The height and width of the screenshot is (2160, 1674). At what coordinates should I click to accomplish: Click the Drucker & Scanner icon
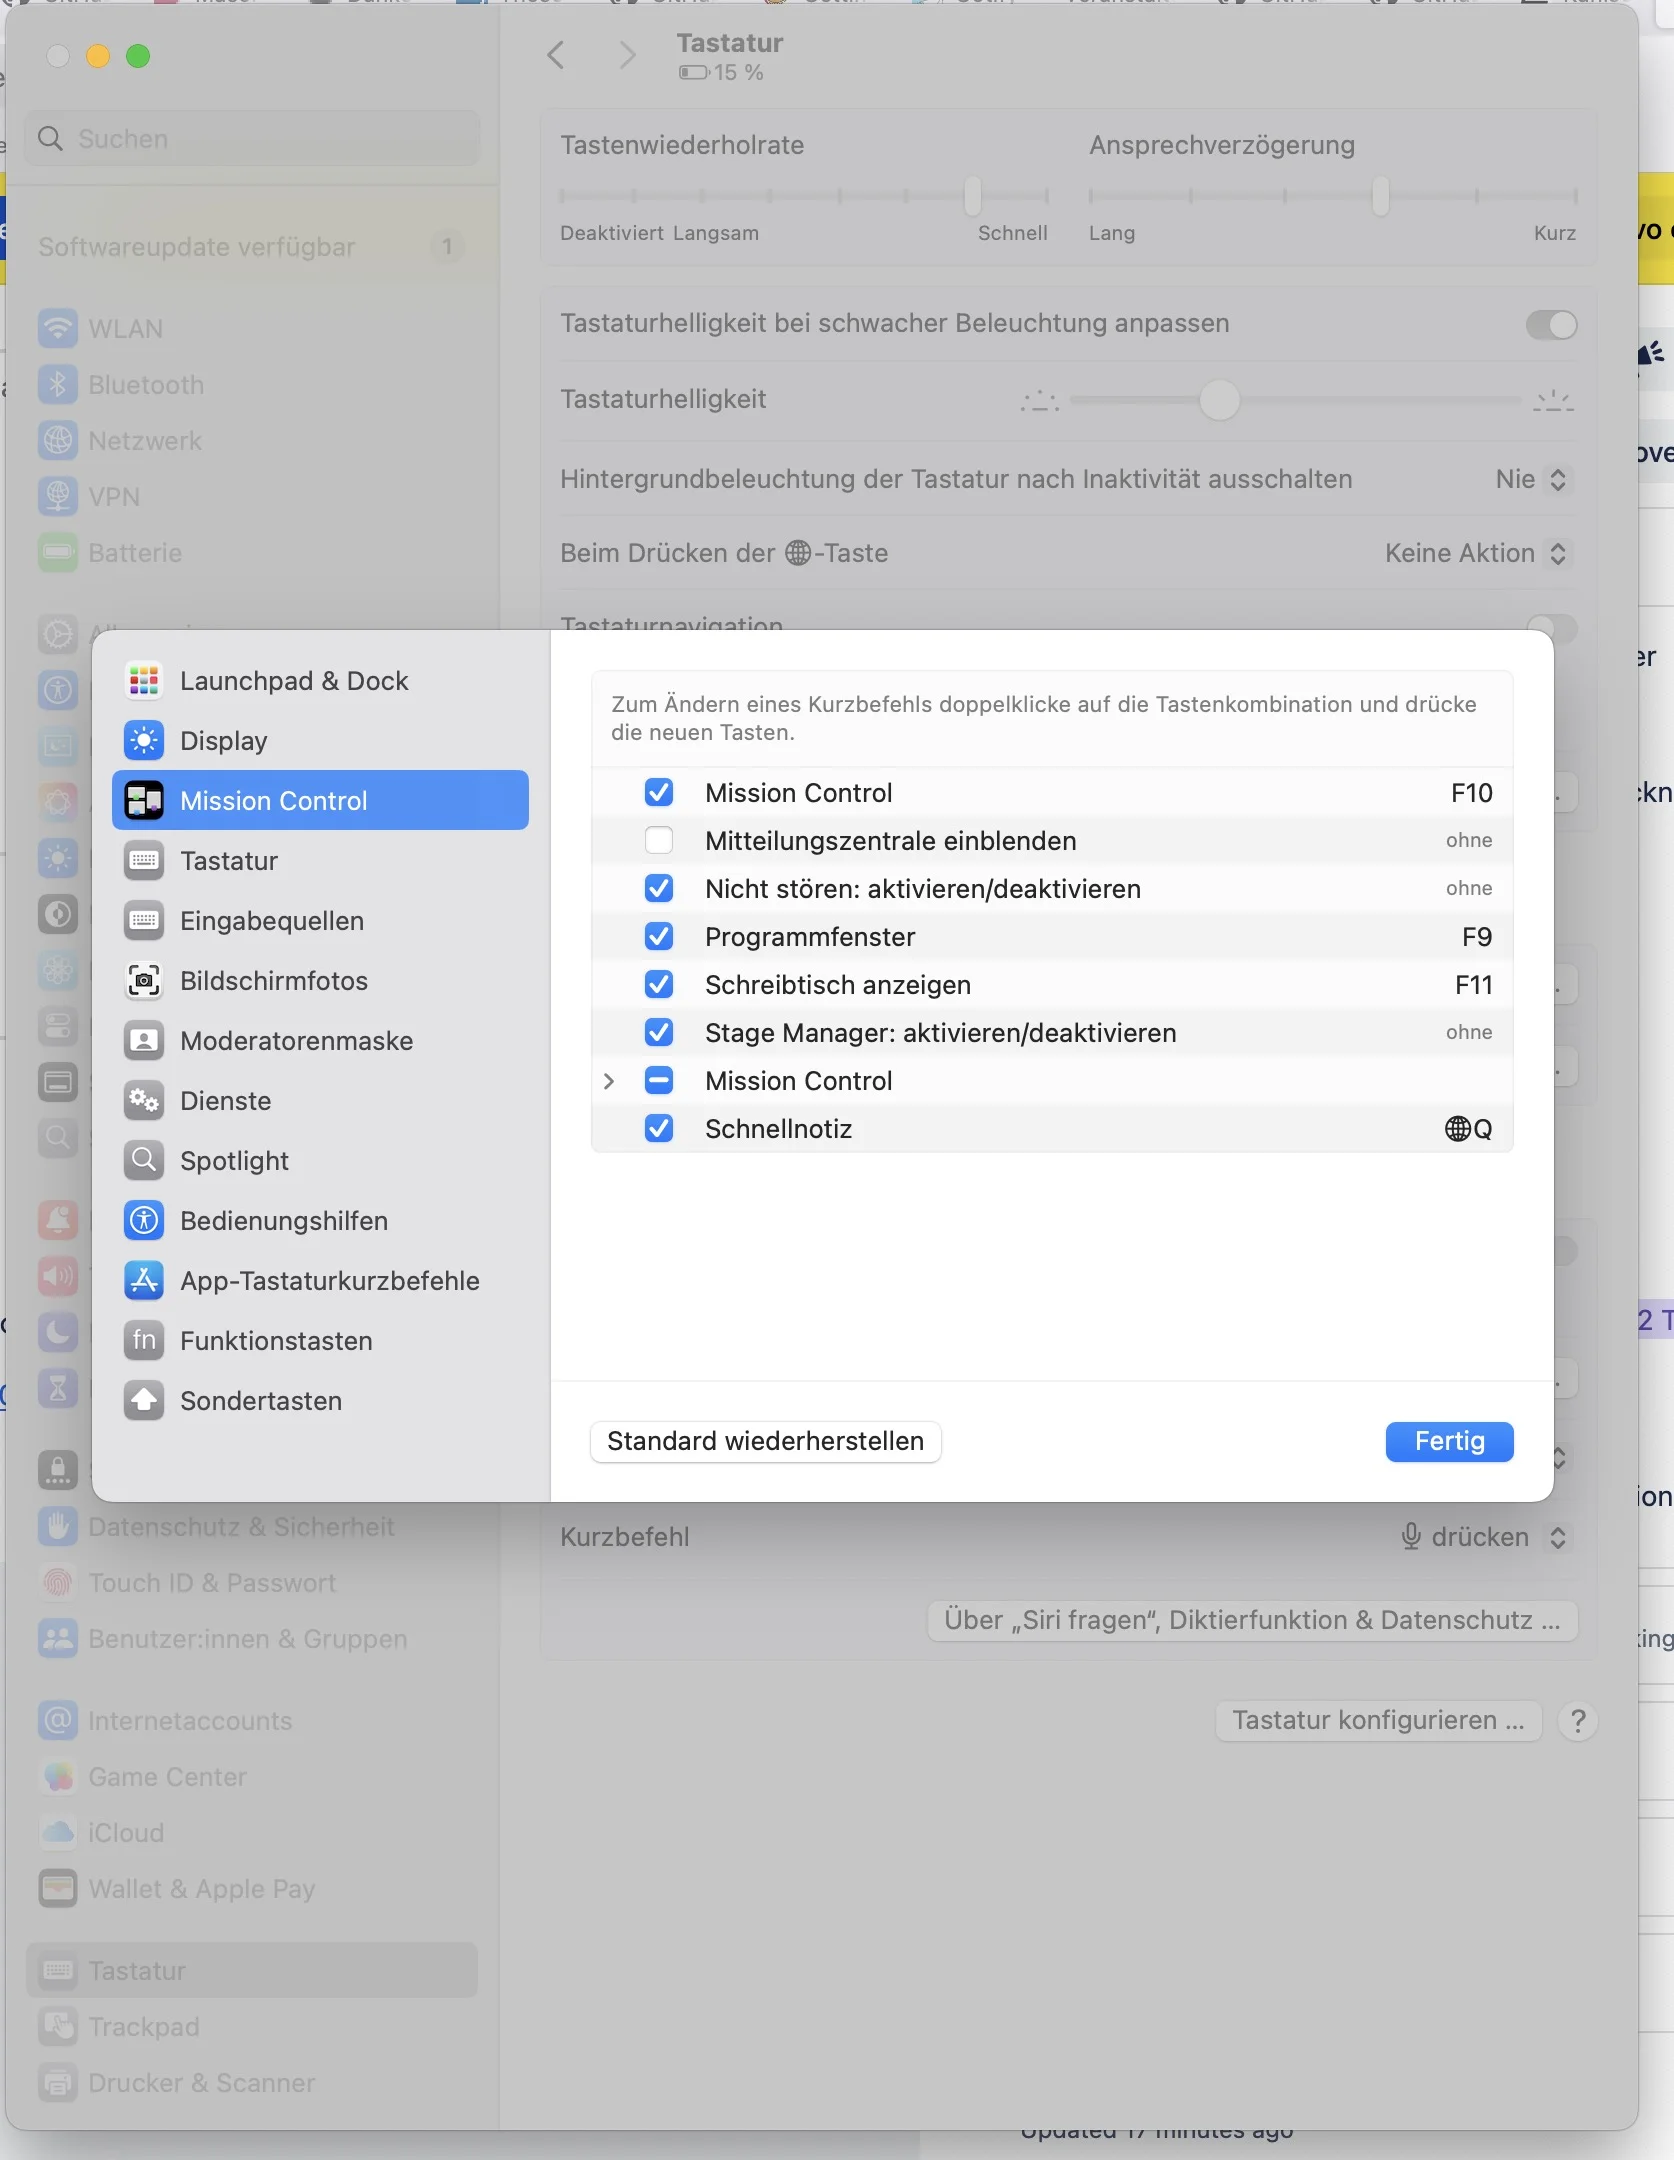point(58,2083)
